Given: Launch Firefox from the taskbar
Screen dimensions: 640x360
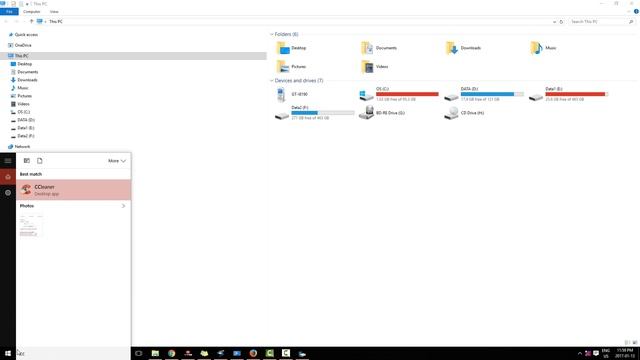Looking at the screenshot, I should [x=253, y=353].
